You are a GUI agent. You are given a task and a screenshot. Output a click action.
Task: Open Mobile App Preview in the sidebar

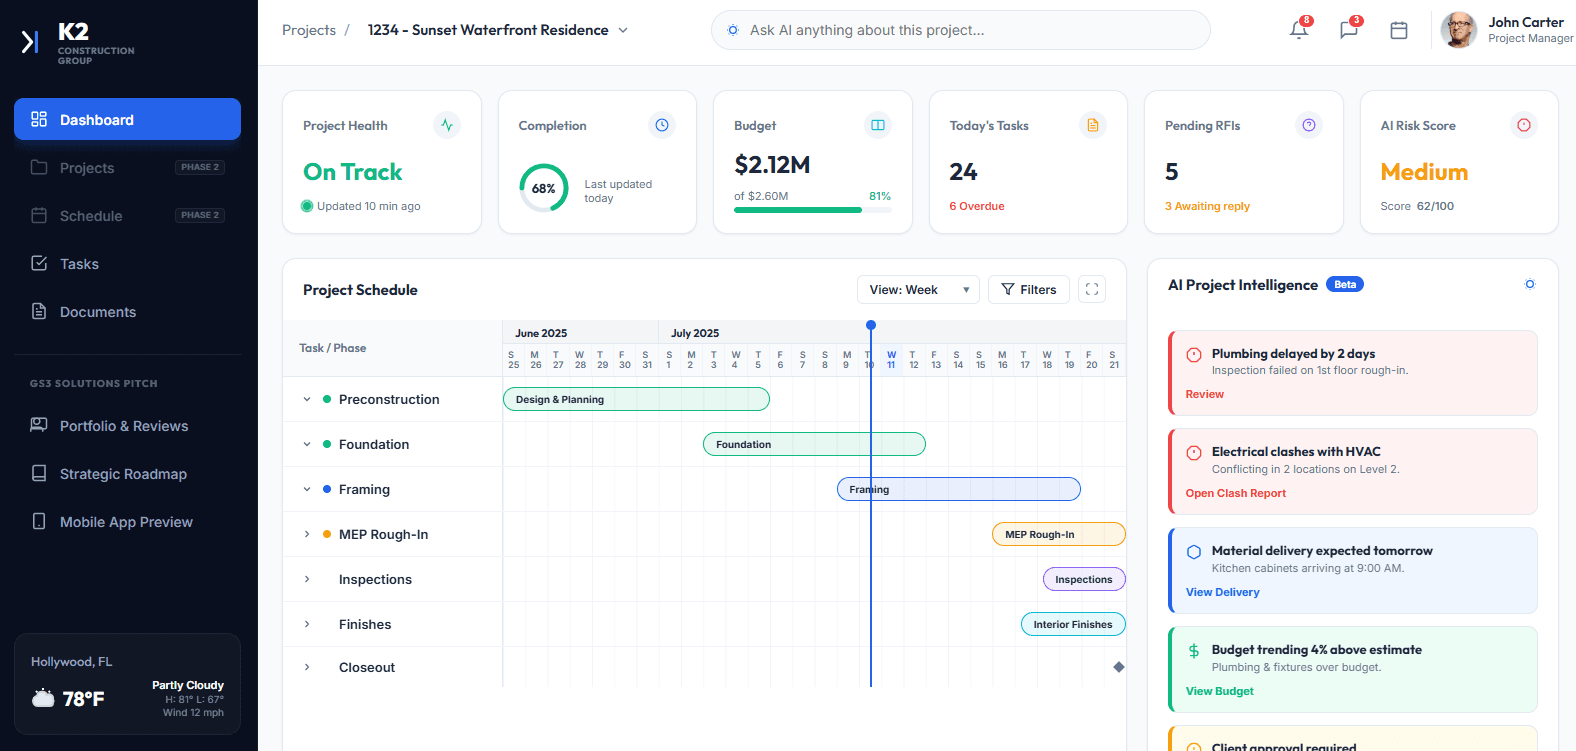[x=127, y=521]
